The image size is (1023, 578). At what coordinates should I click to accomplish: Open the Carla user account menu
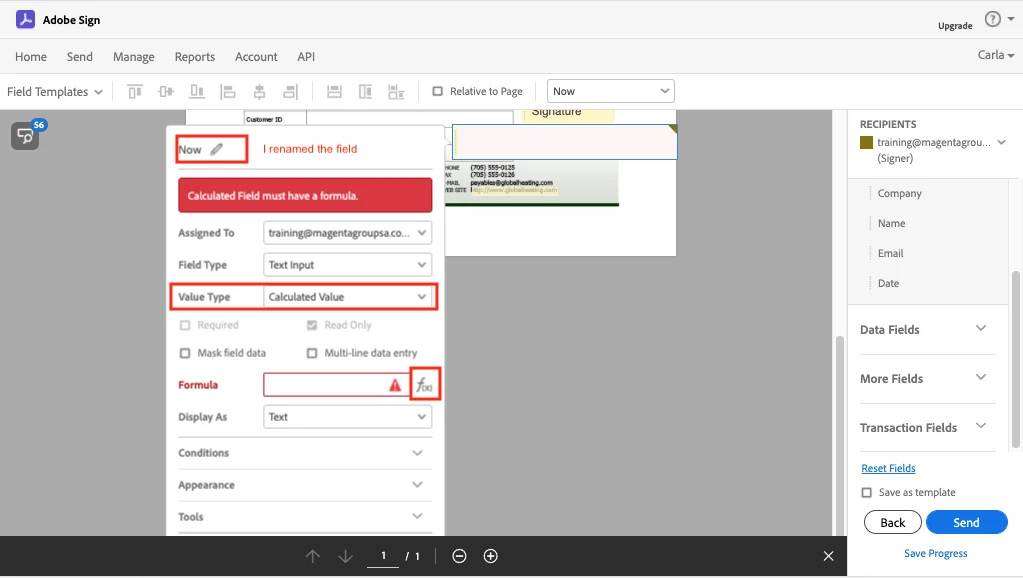(x=996, y=55)
